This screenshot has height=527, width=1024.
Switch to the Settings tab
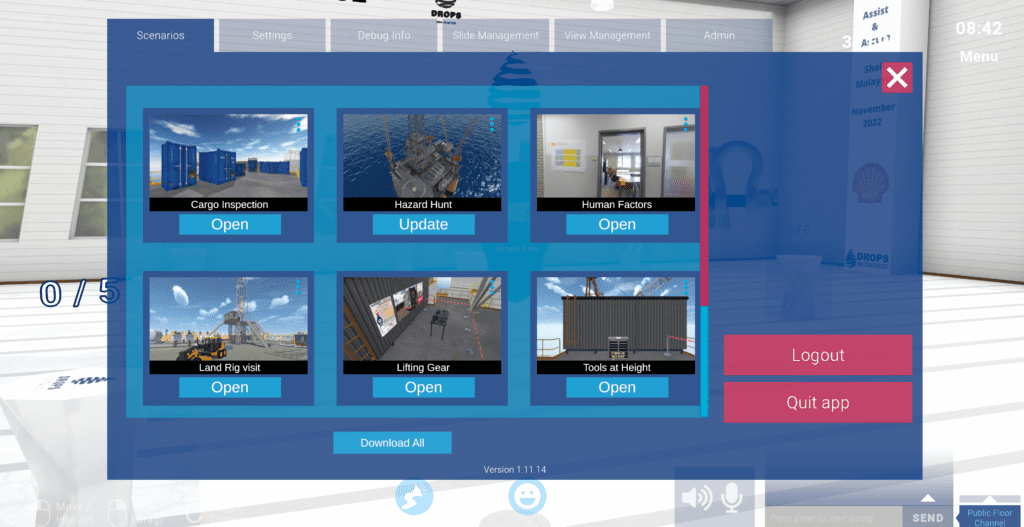[x=272, y=35]
